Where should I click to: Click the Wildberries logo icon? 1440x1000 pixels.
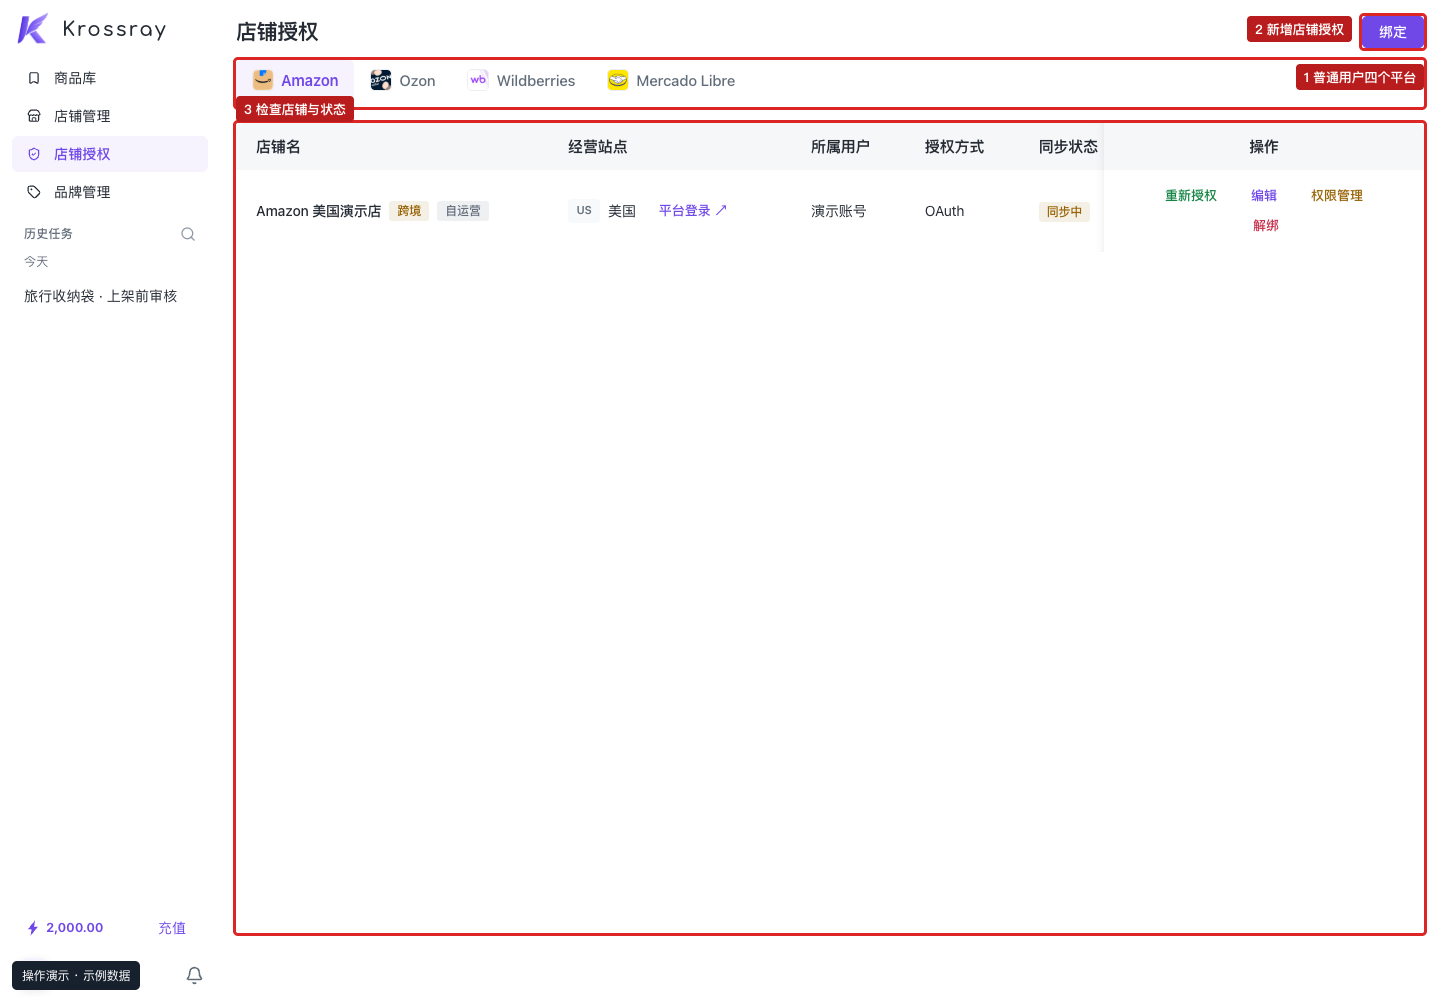tap(478, 80)
